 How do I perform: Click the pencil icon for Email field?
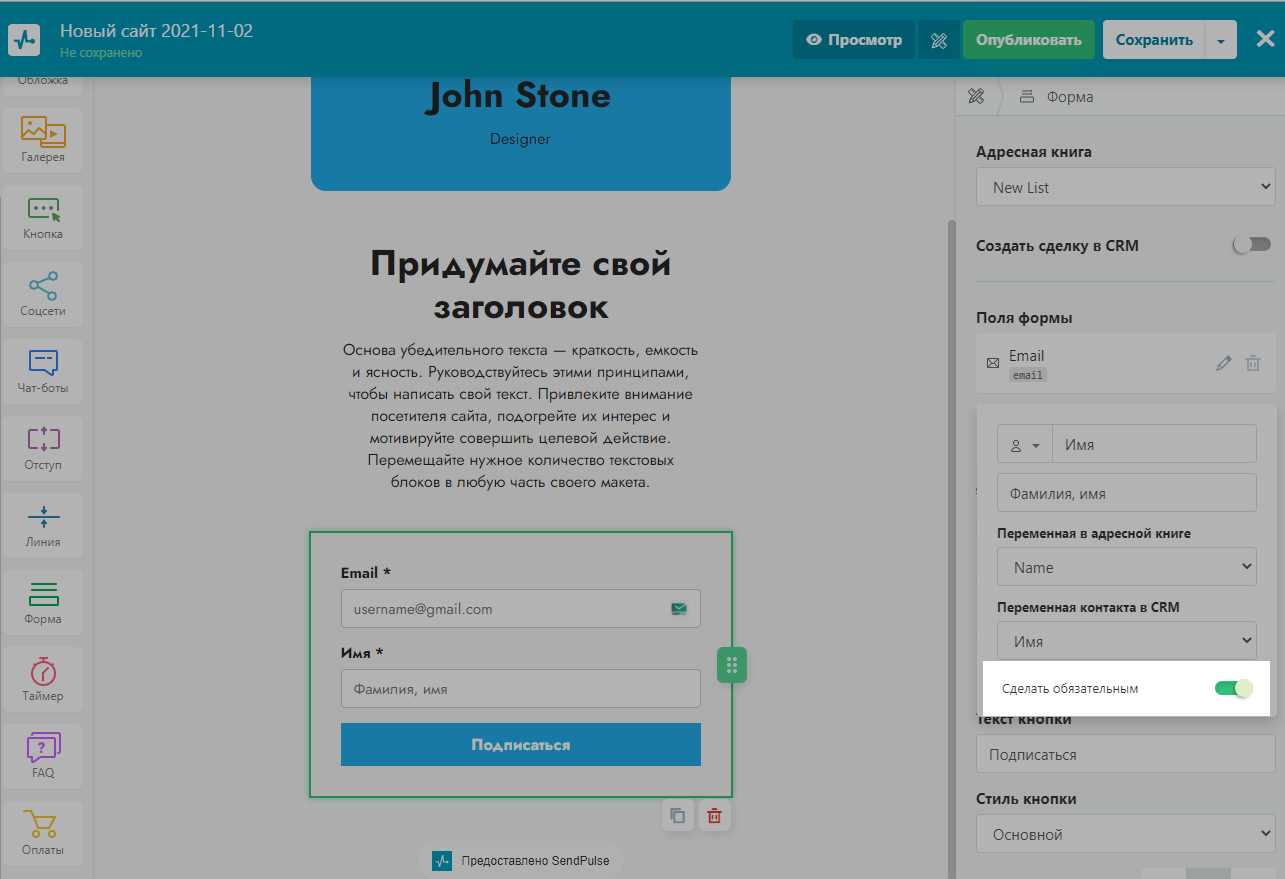point(1223,364)
